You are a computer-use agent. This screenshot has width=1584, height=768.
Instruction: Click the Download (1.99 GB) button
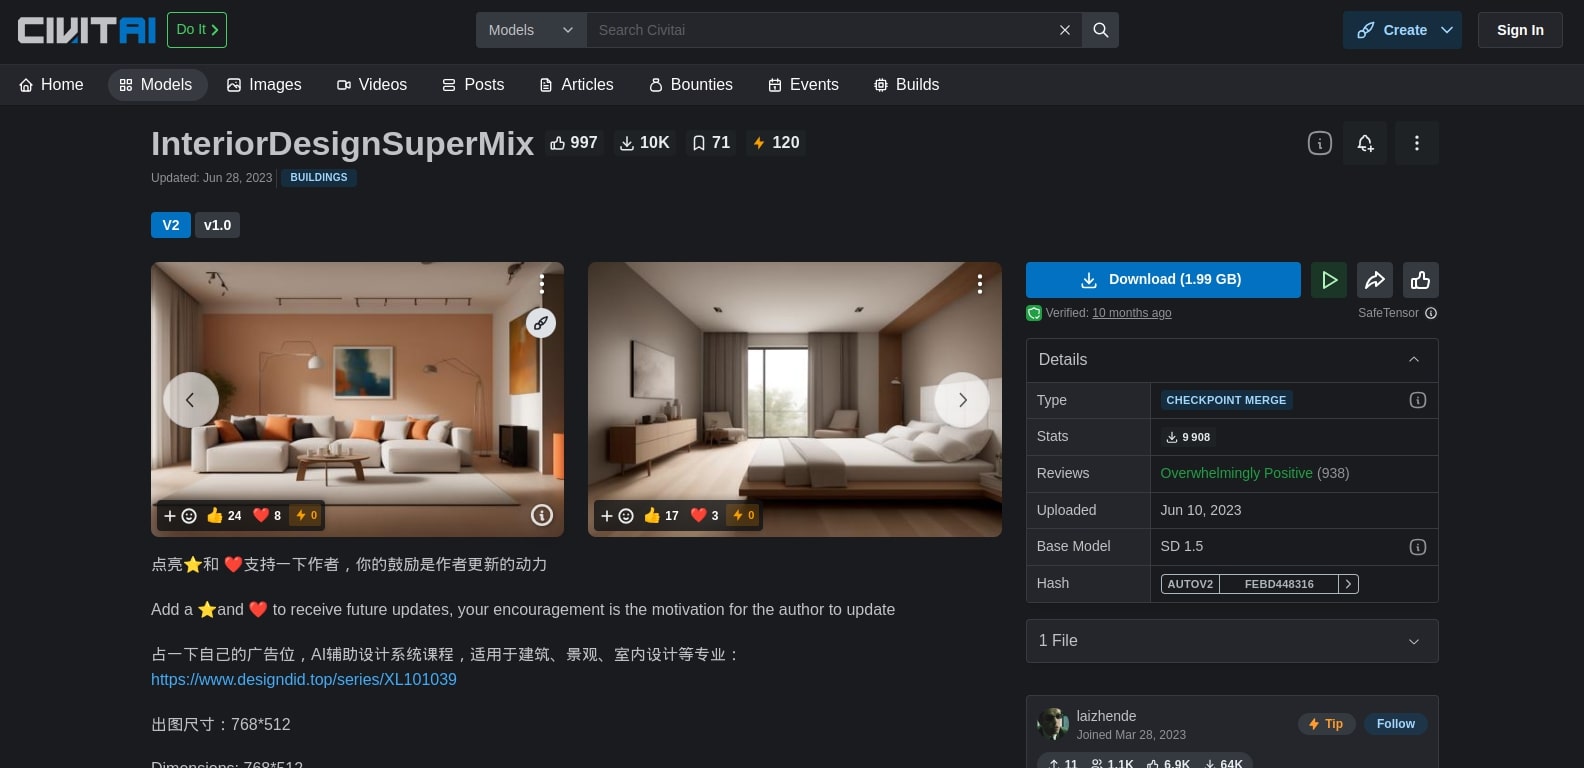(1162, 280)
